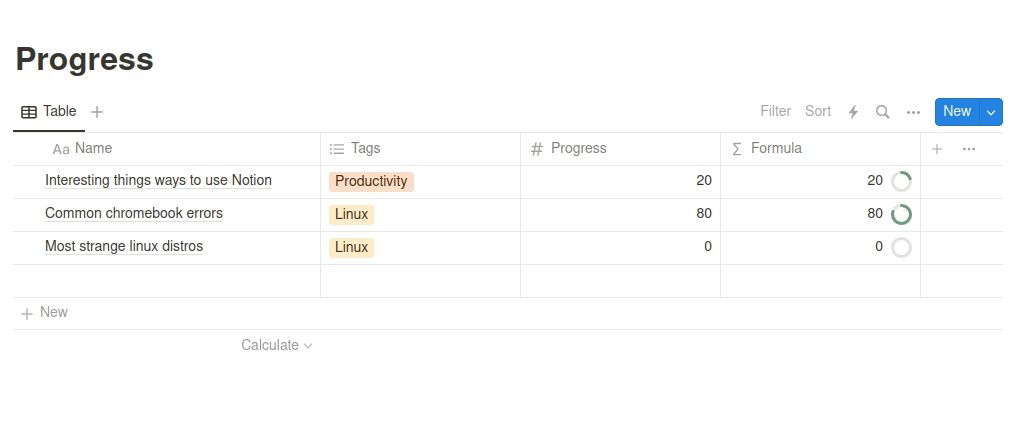1020x433 pixels.
Task: Open the Filter menu
Action: pyautogui.click(x=775, y=111)
